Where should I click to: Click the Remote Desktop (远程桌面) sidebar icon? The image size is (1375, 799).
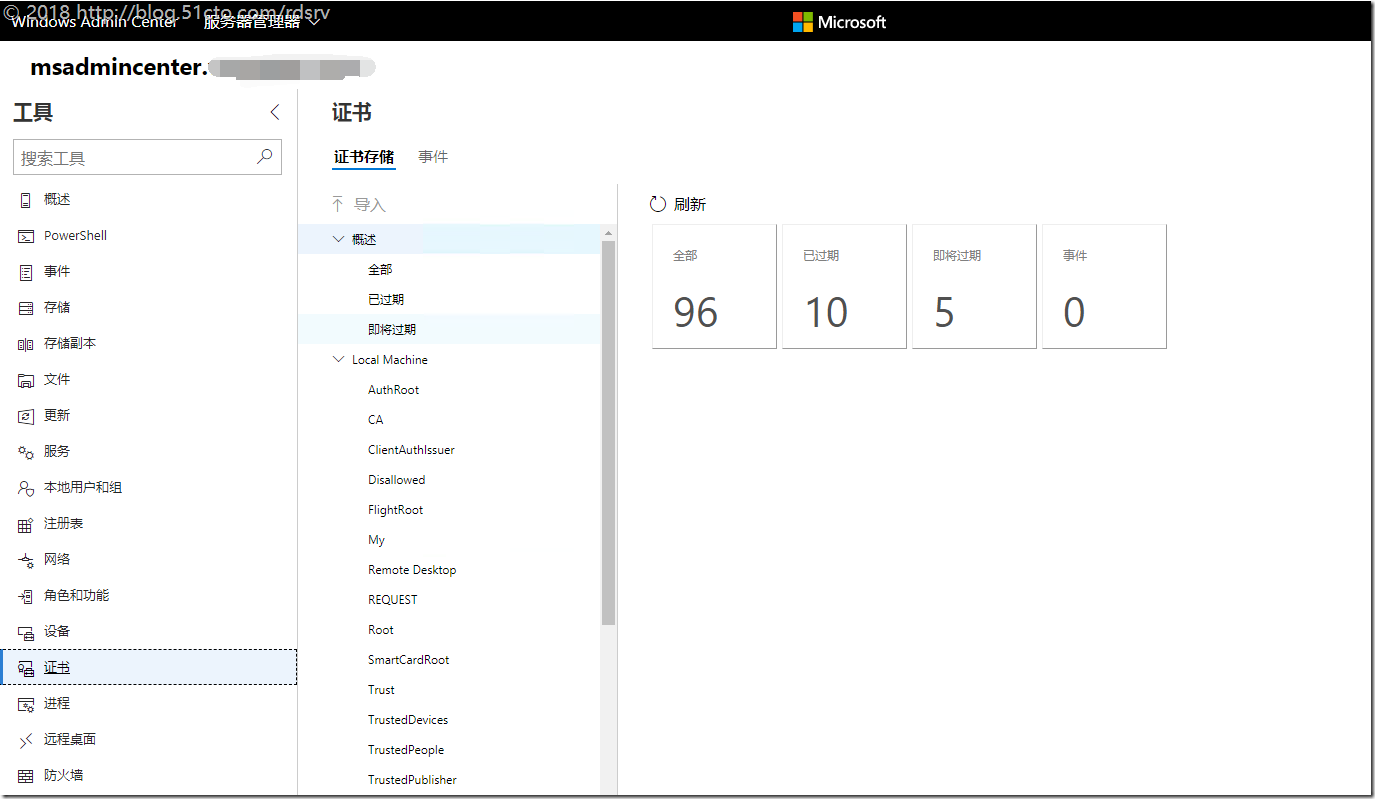[26, 740]
